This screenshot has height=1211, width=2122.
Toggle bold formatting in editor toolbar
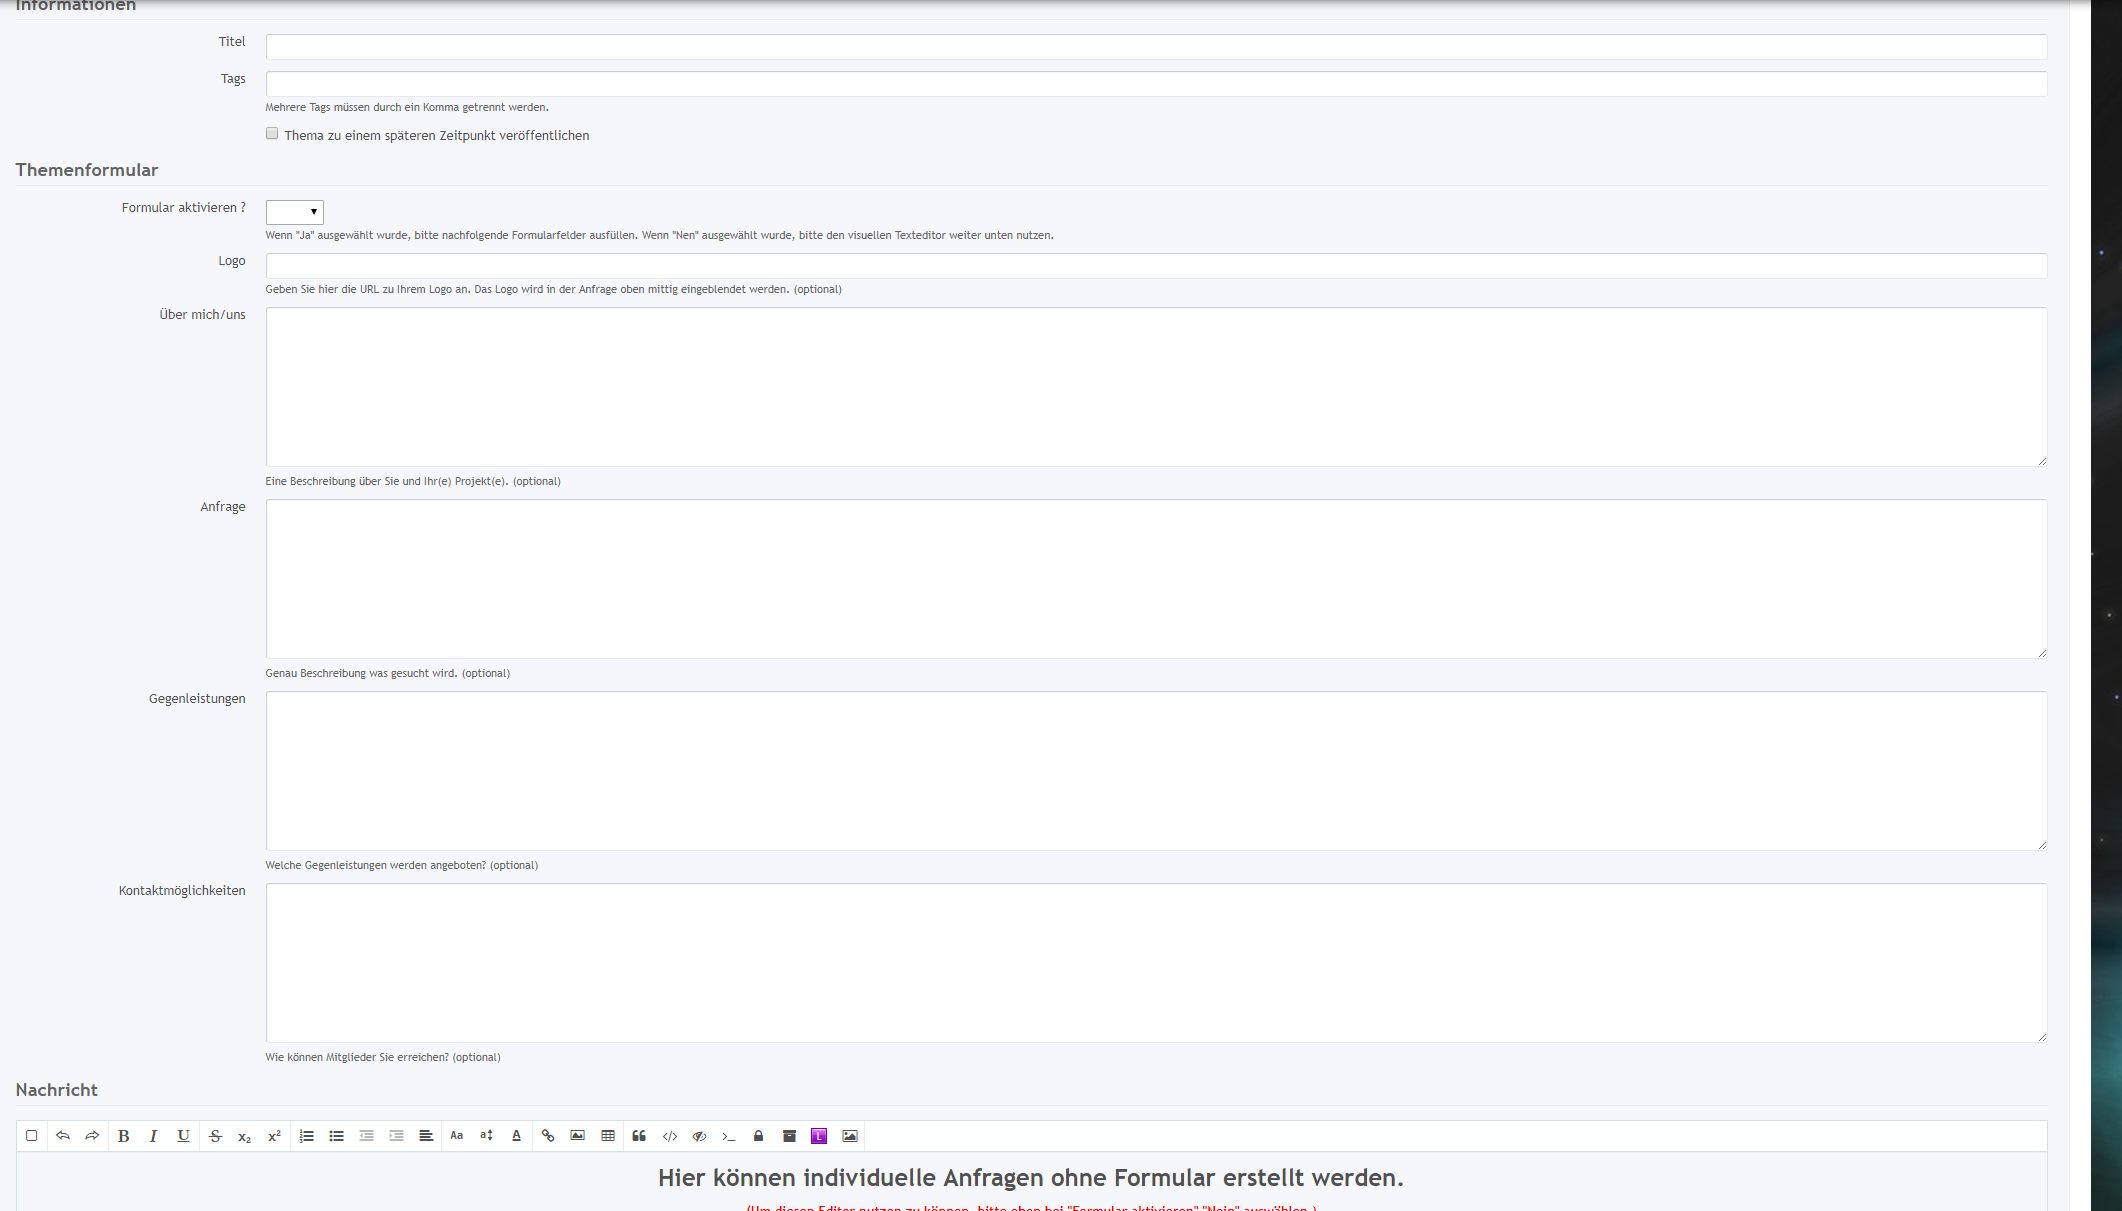[124, 1136]
